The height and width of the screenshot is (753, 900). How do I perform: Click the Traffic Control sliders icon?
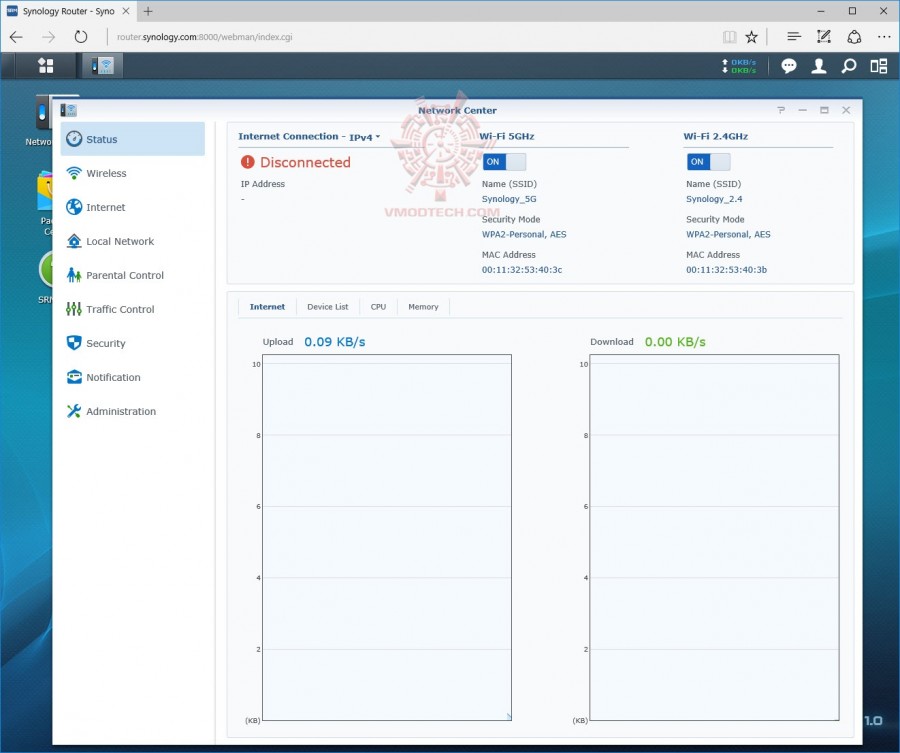pyautogui.click(x=74, y=309)
